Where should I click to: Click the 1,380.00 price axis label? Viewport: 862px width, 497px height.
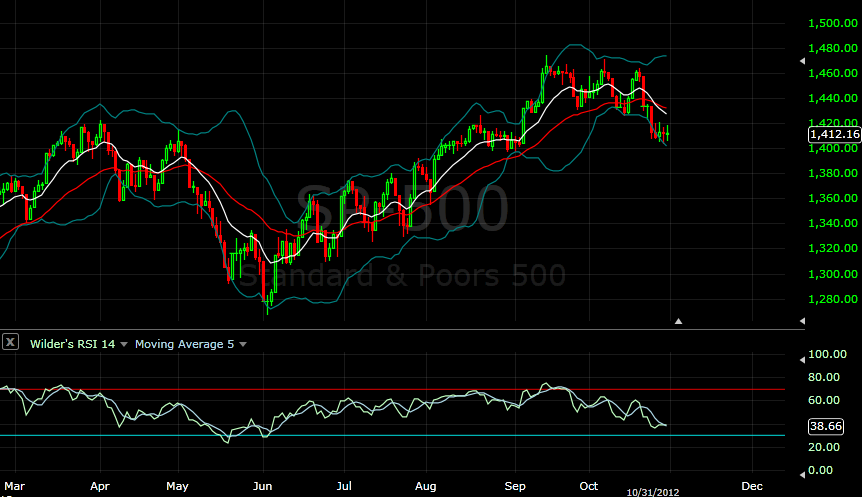833,173
